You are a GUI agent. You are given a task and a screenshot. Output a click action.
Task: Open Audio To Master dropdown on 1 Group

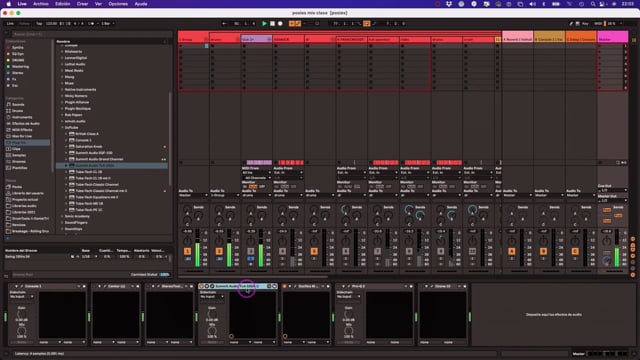pyautogui.click(x=193, y=196)
